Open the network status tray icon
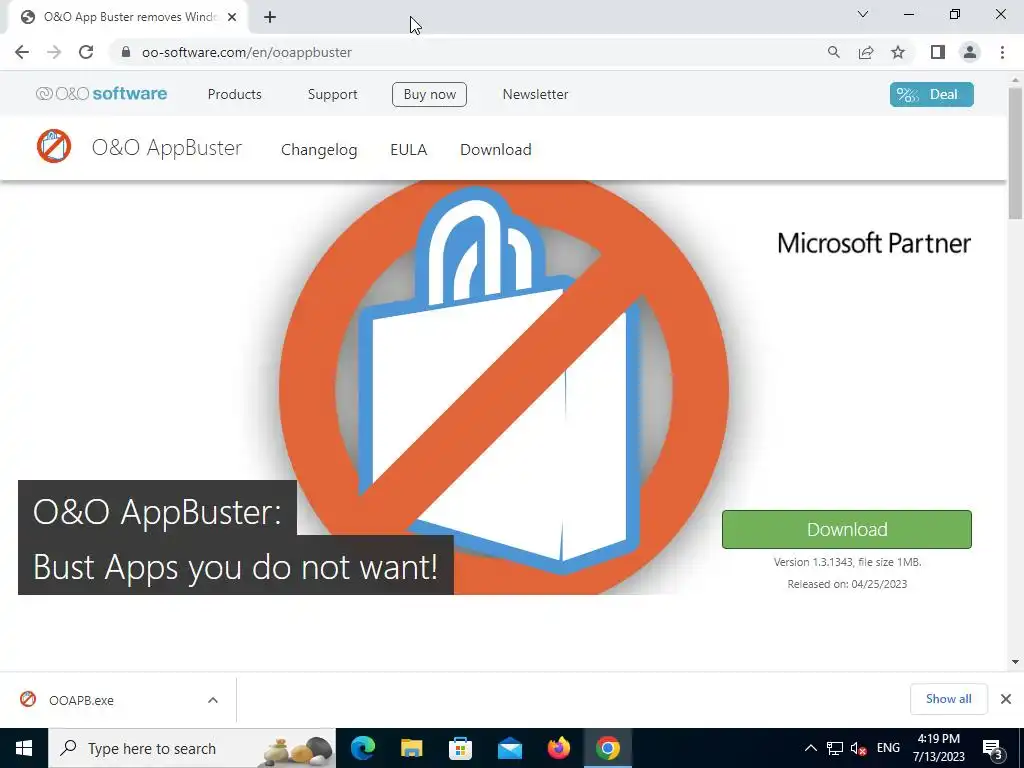 point(835,748)
